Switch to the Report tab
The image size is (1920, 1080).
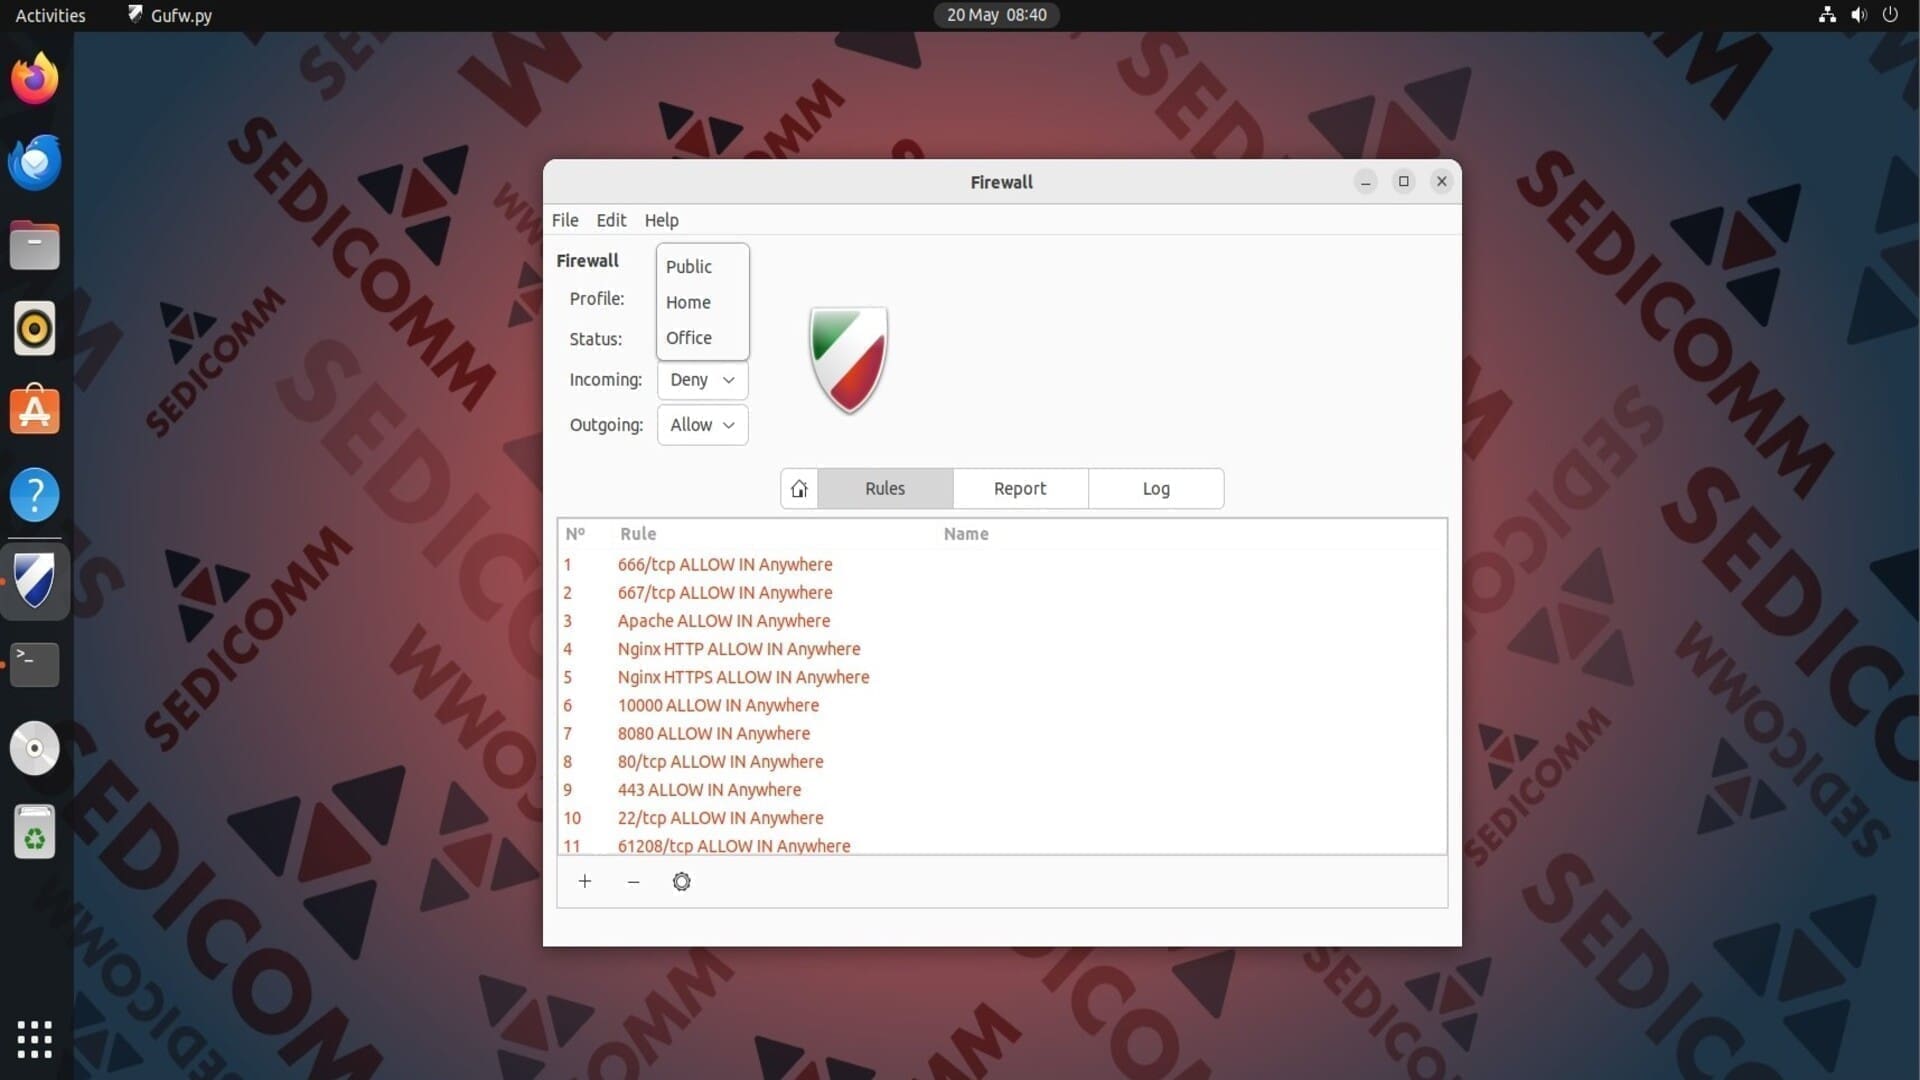(x=1019, y=488)
